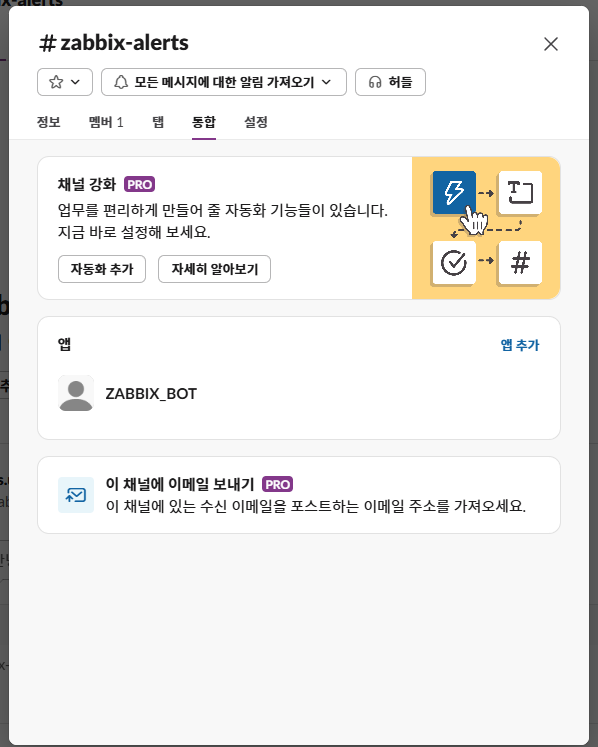
Task: Go to the 설정 tab
Action: point(256,122)
